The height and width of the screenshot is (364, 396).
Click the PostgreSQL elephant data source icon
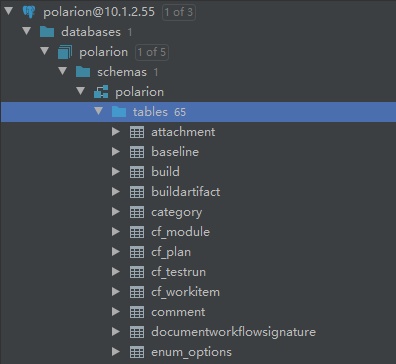[x=29, y=12]
